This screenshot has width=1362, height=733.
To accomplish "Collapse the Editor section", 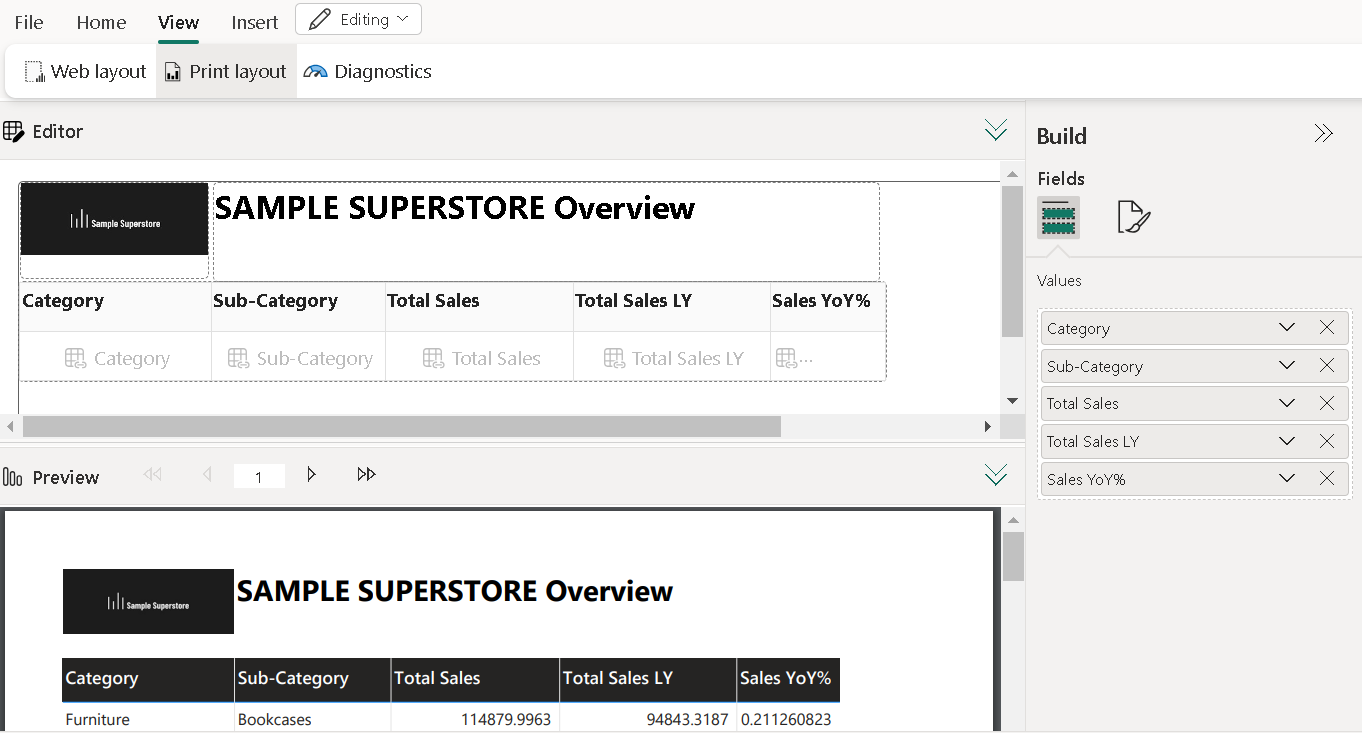I will tap(995, 130).
